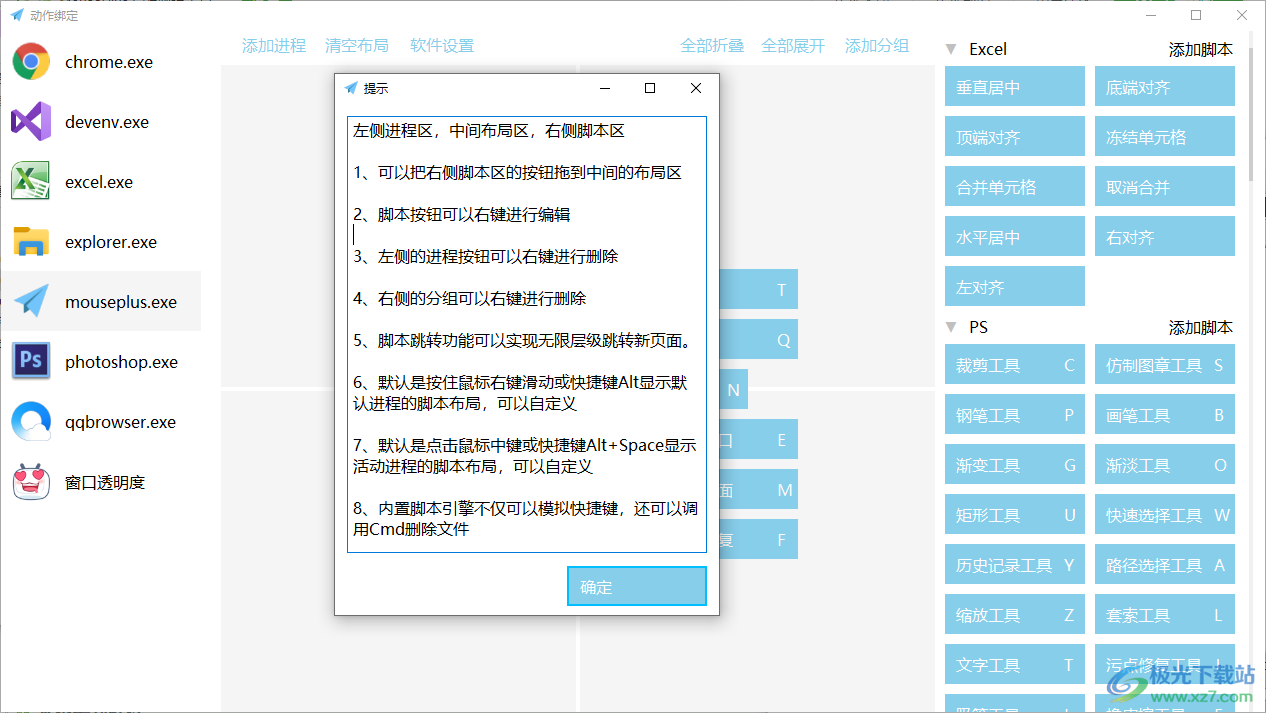Click the 动作绑定 title bar app icon
The height and width of the screenshot is (713, 1266).
point(17,15)
